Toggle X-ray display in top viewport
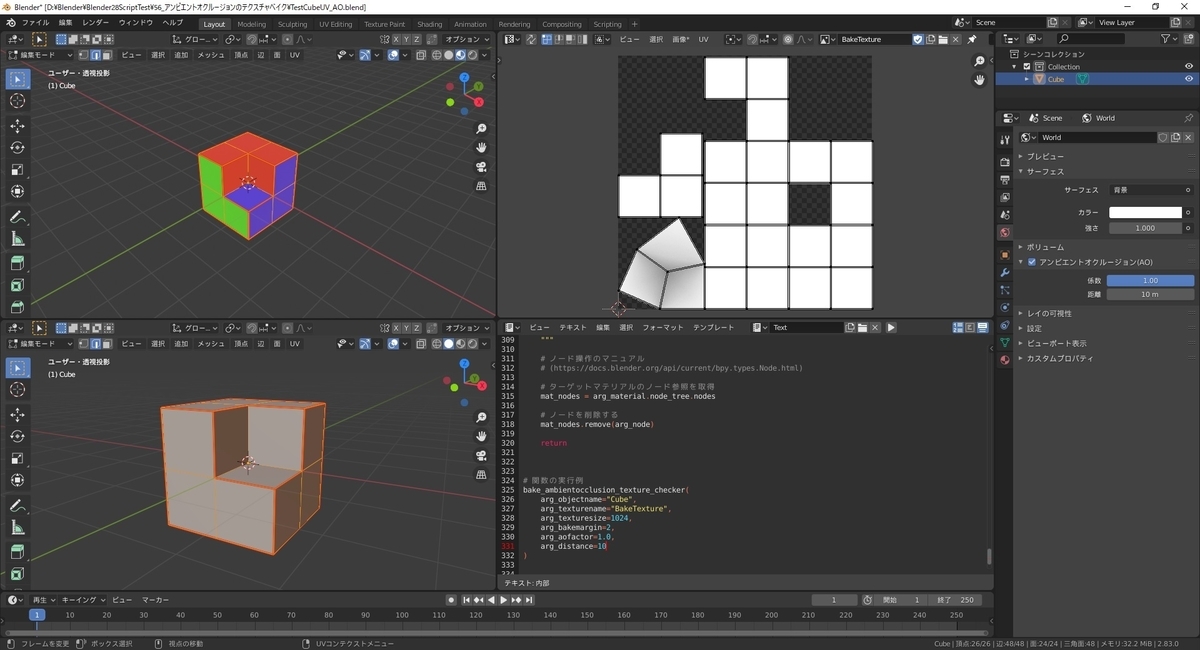The height and width of the screenshot is (650, 1200). (421, 55)
